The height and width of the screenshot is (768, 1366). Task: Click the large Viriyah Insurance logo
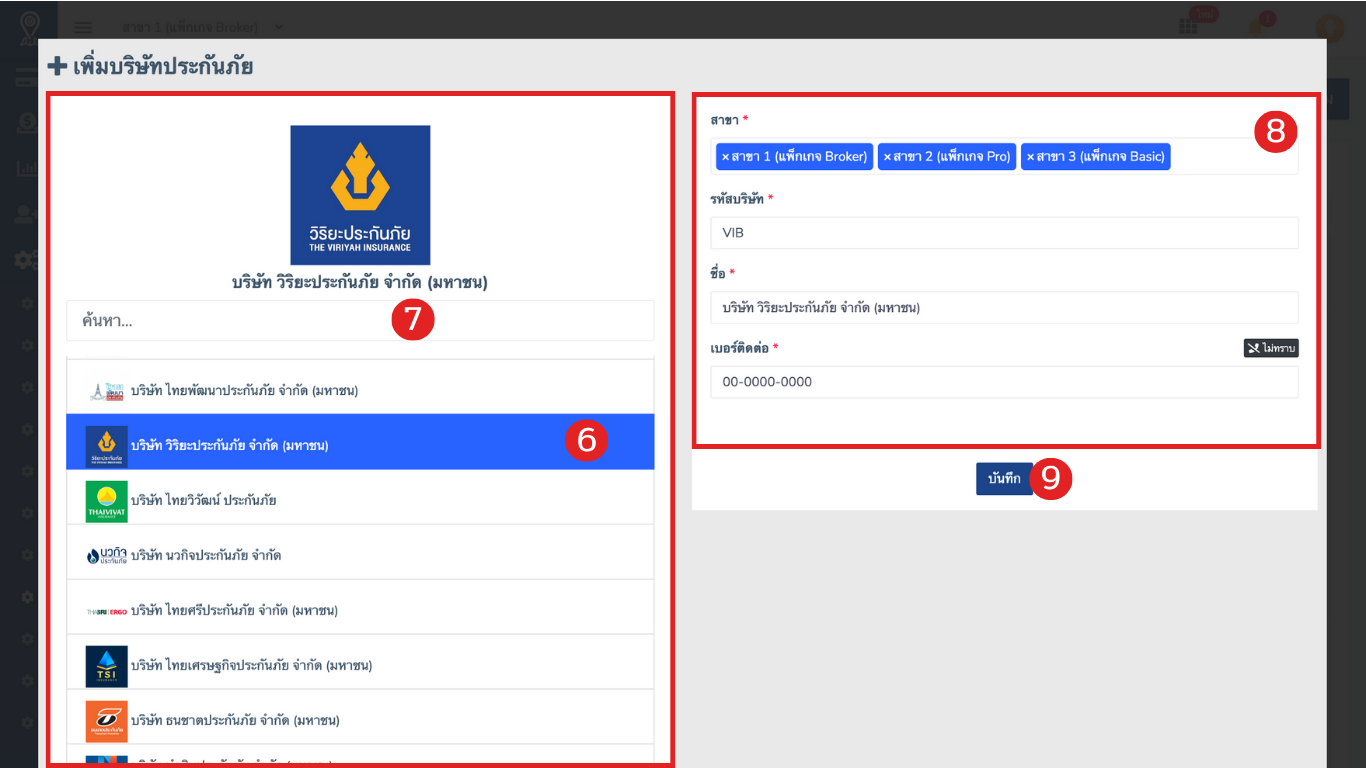(x=360, y=195)
